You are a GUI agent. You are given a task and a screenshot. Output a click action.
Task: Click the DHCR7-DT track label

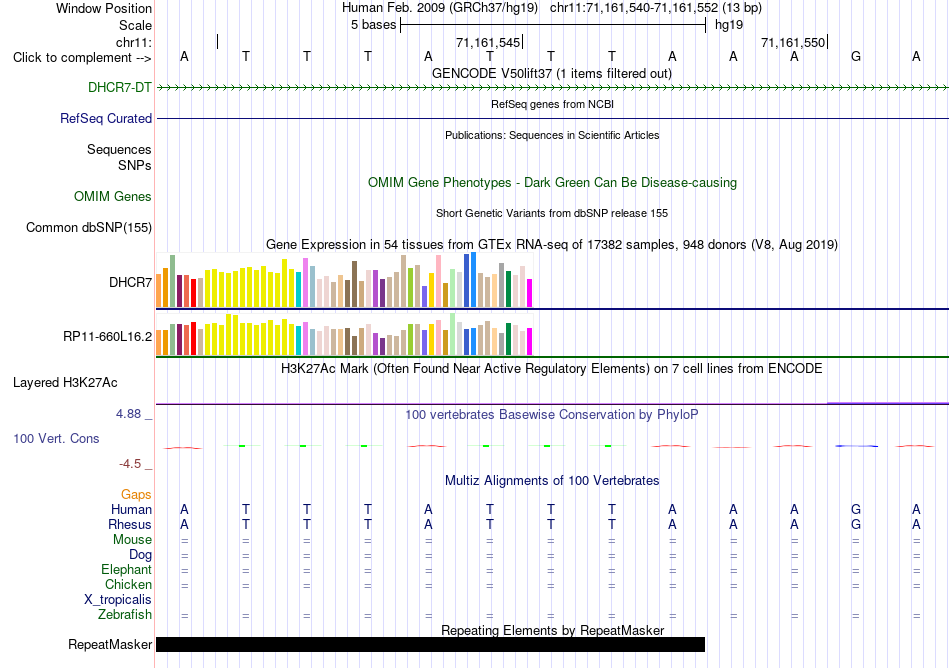click(x=119, y=87)
